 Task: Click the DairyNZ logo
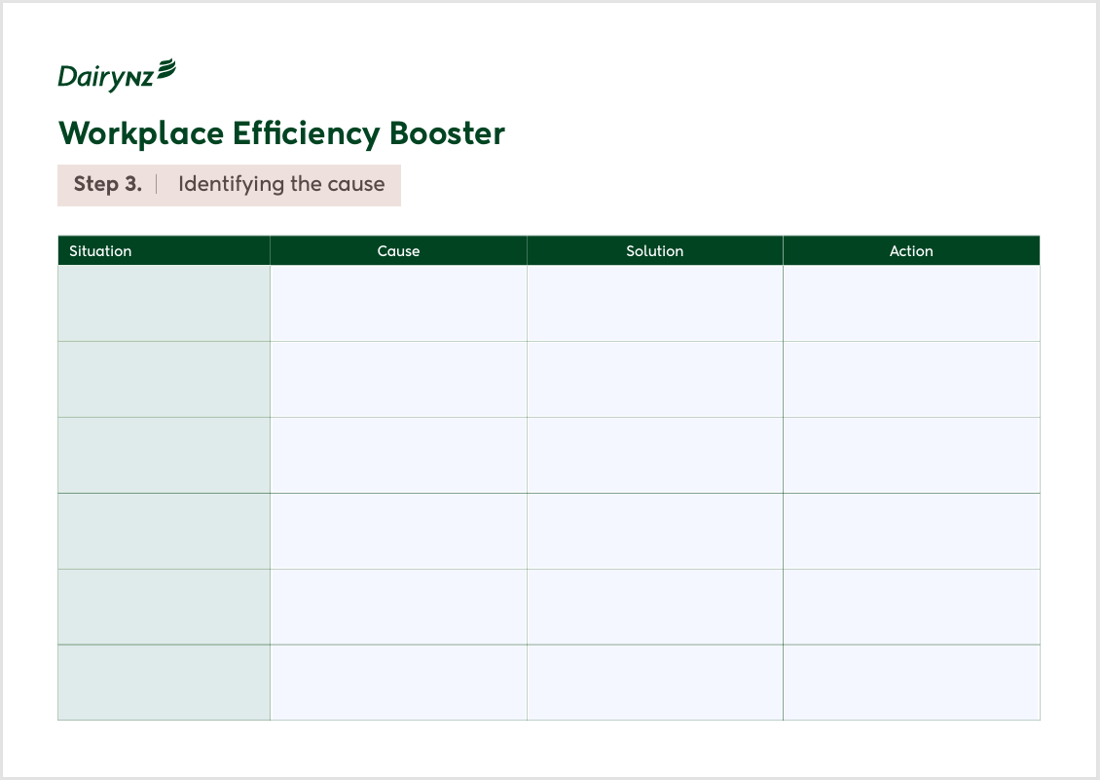116,75
